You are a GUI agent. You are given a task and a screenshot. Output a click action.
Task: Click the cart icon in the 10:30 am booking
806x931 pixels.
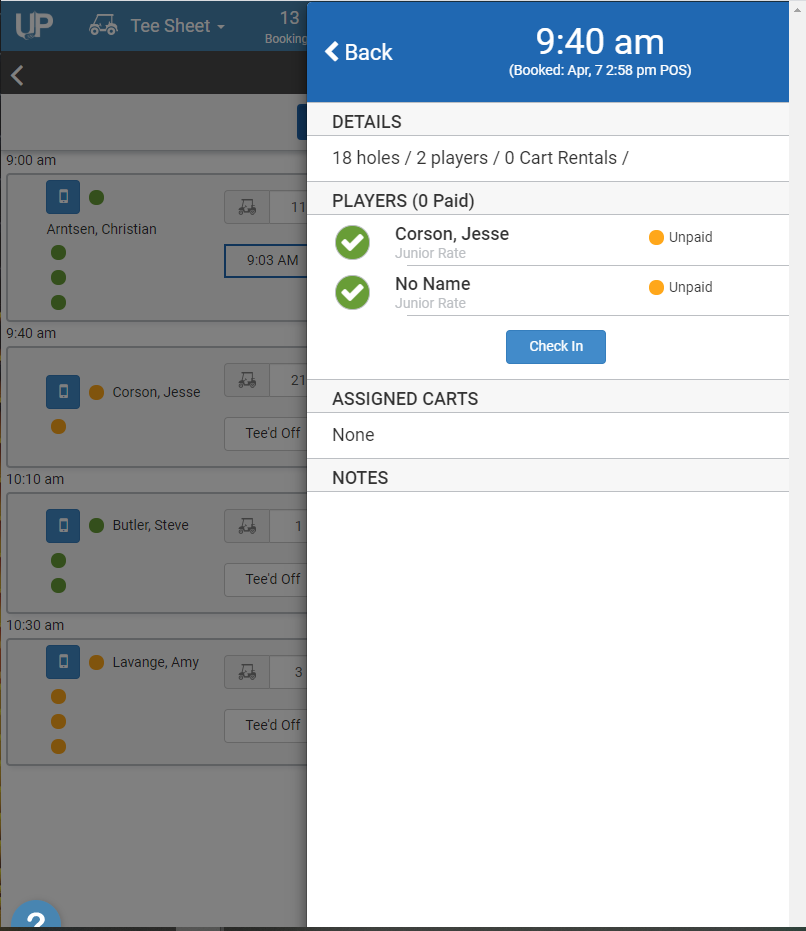click(x=247, y=672)
